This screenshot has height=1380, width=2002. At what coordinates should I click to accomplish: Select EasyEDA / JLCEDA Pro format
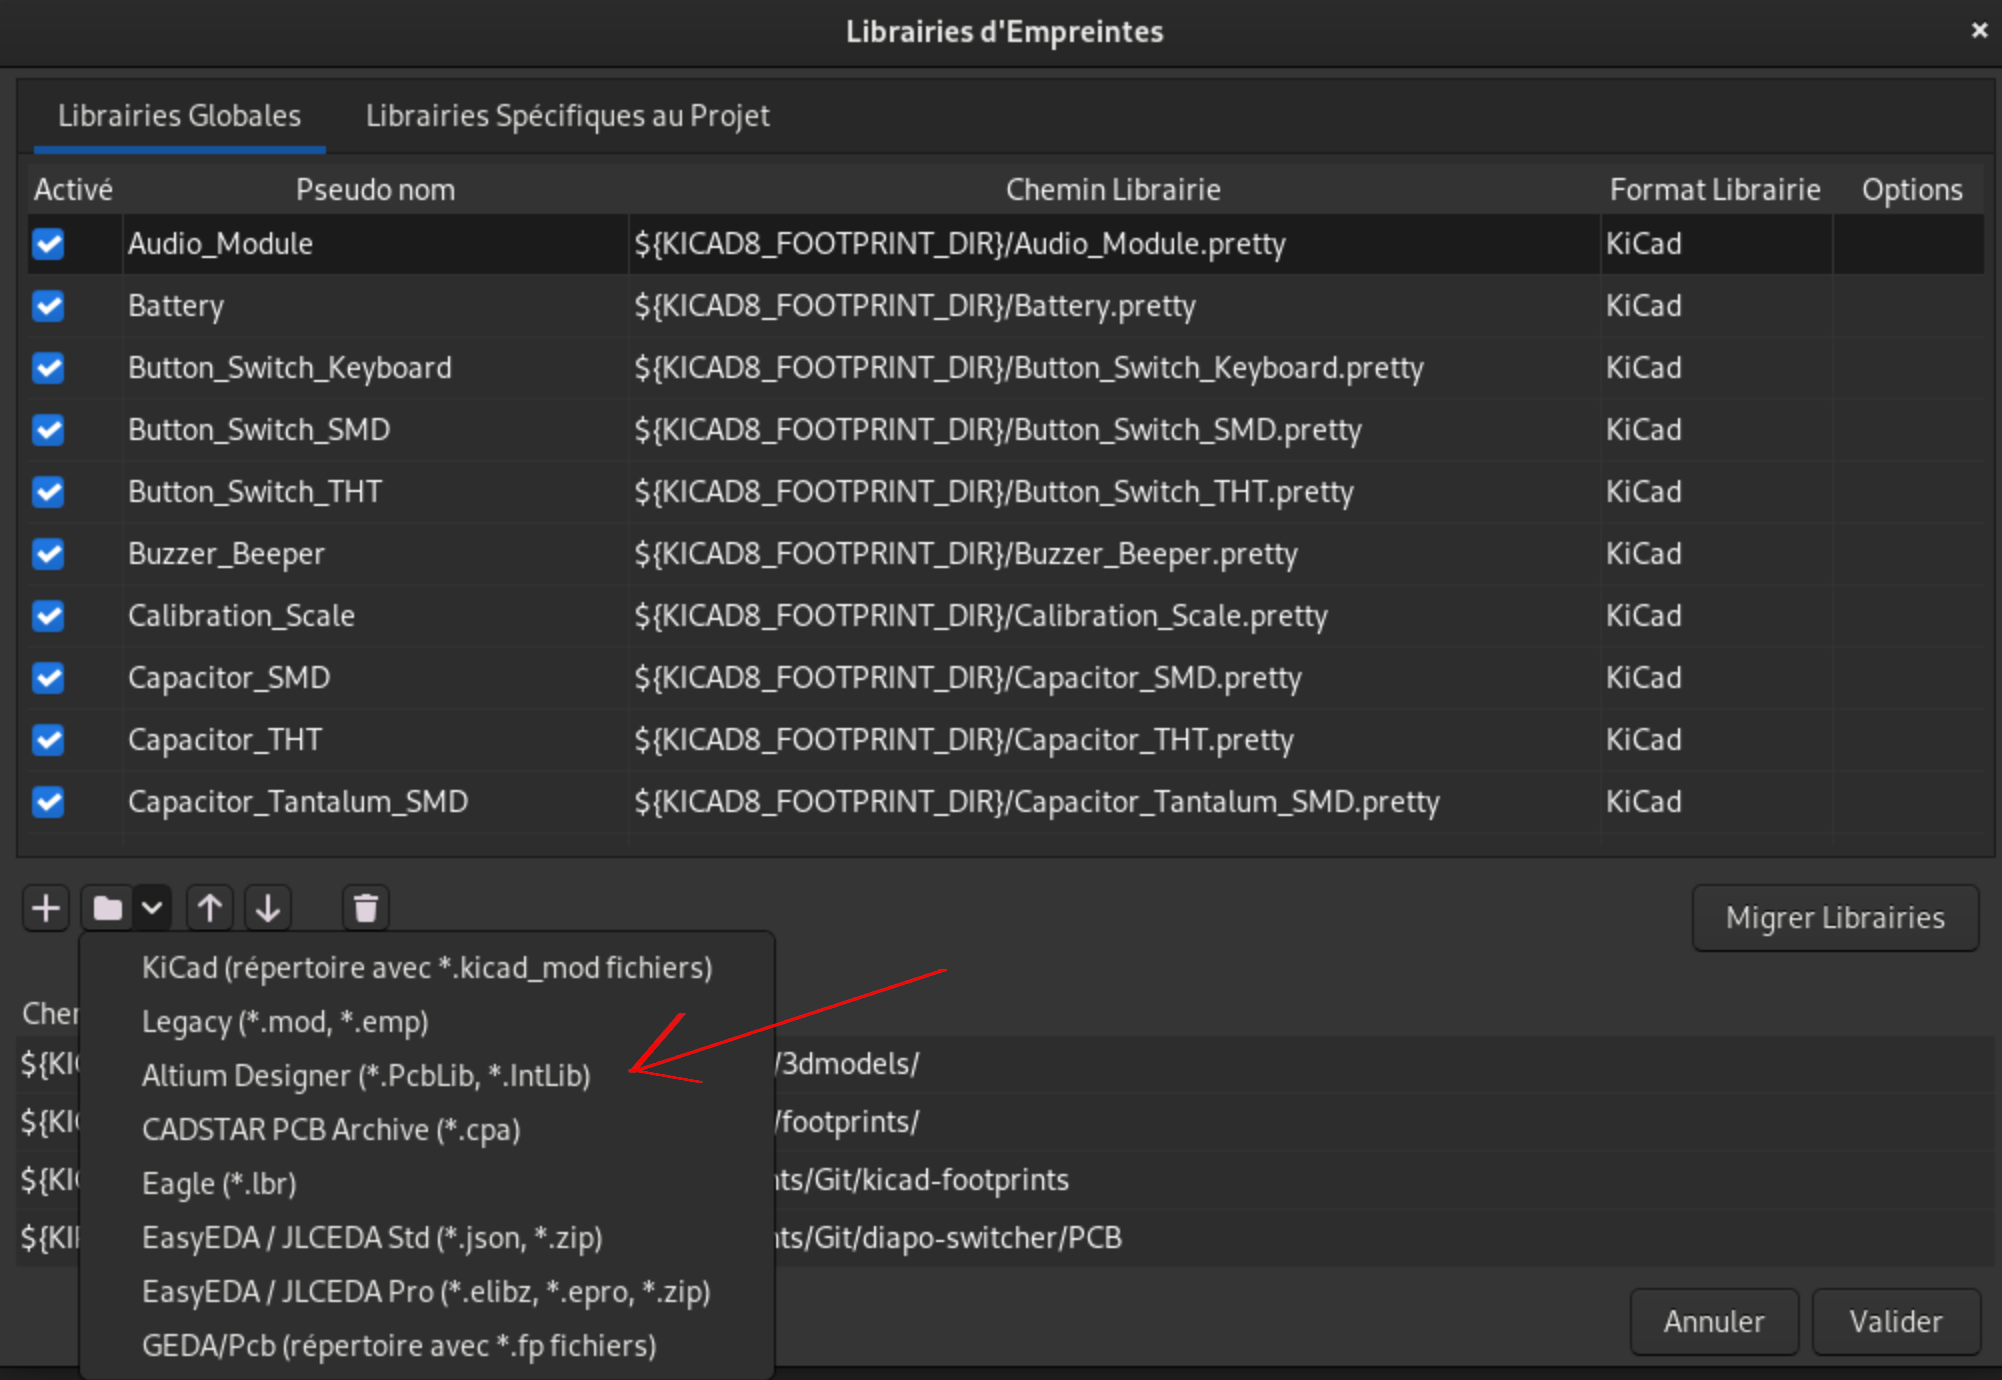tap(427, 1291)
